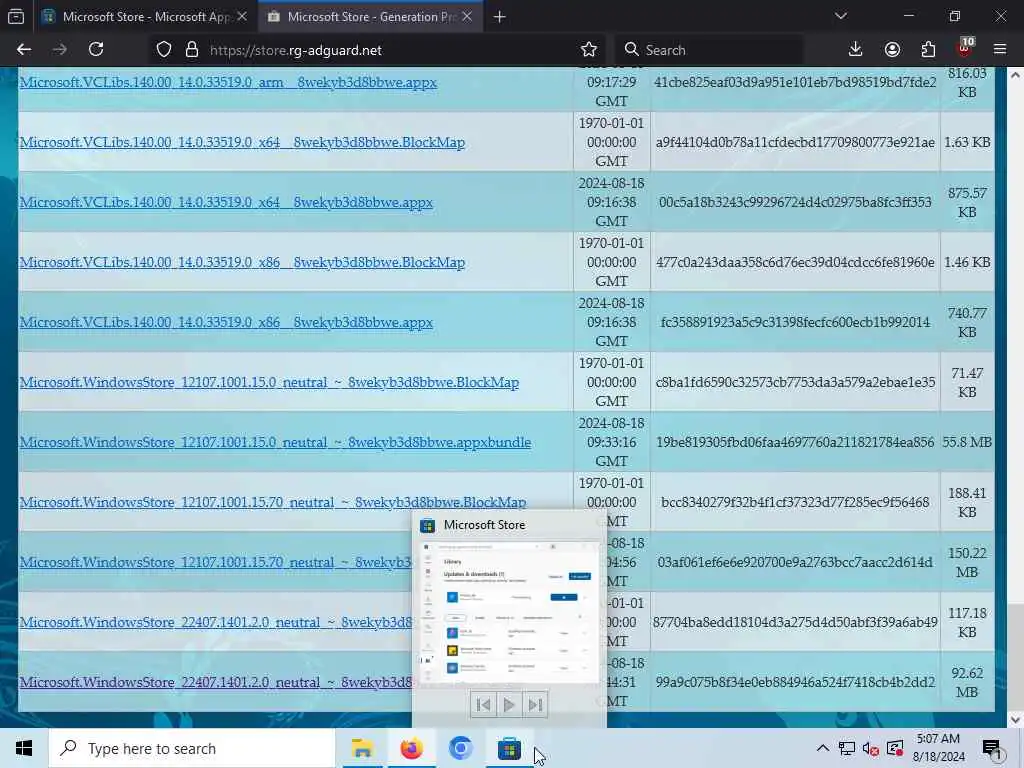Click the Firefox Search box
1024x768 pixels.
[709, 50]
